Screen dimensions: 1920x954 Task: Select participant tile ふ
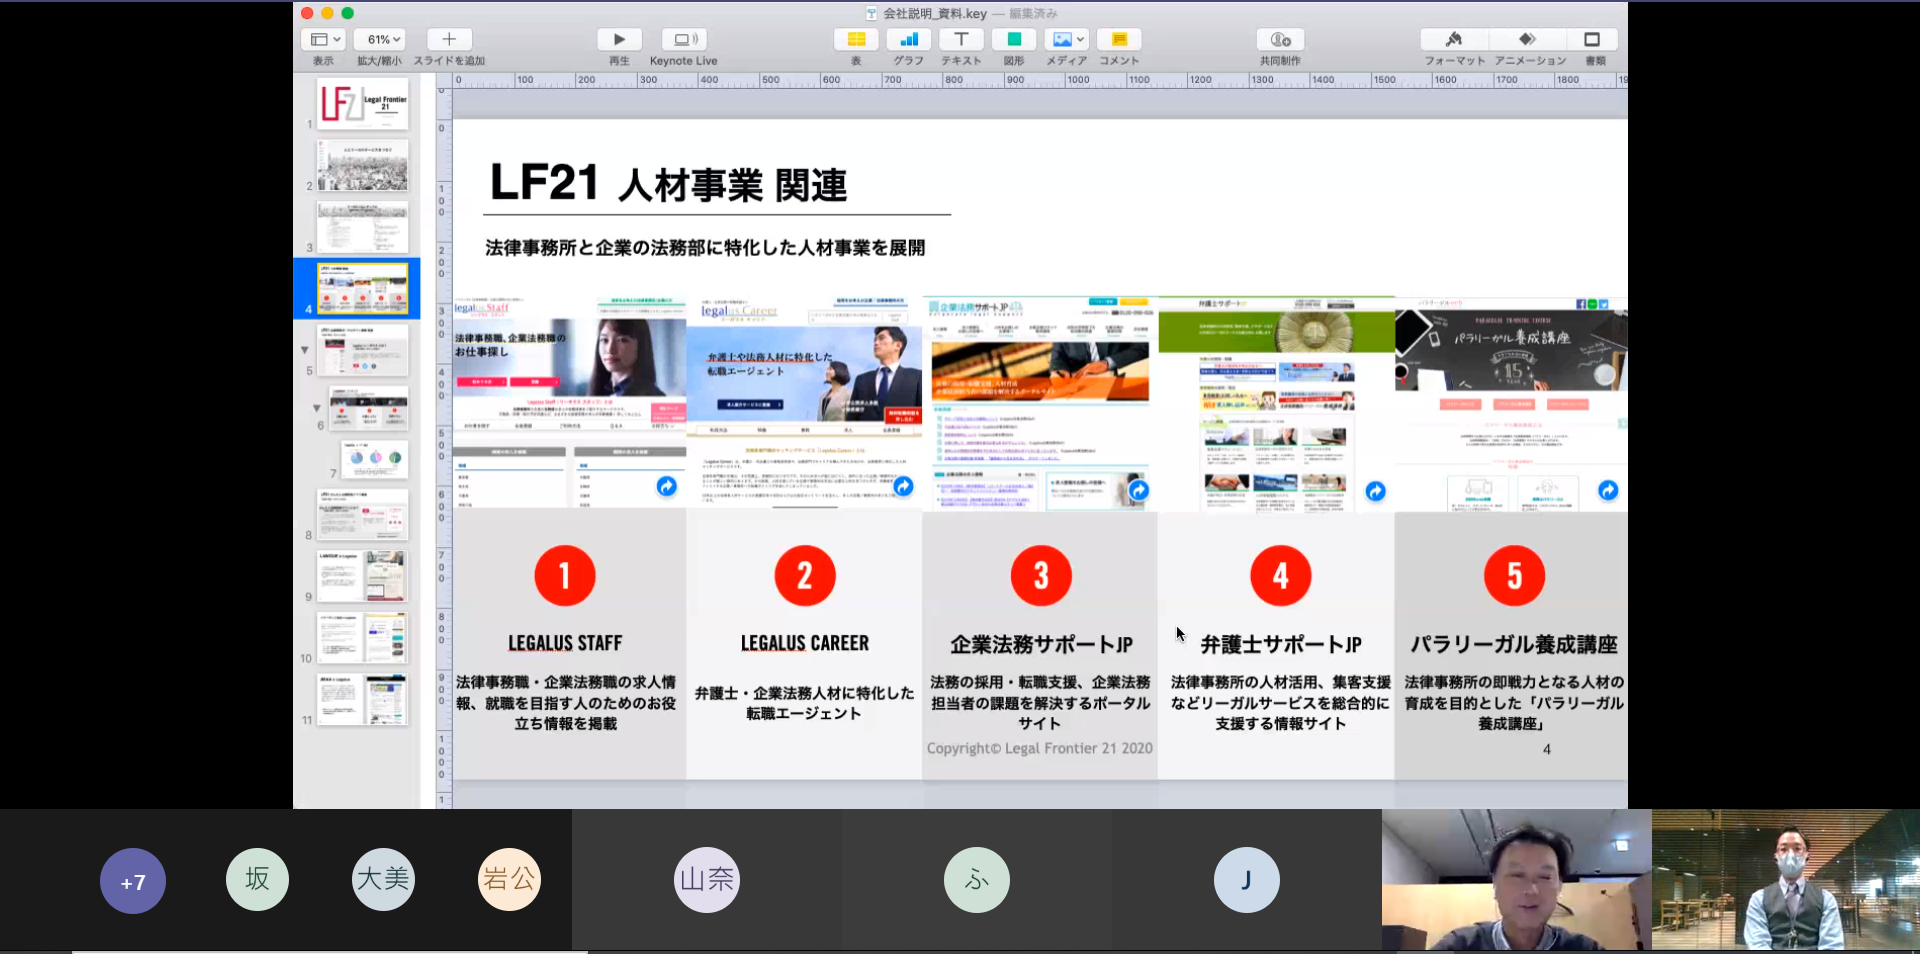coord(977,880)
